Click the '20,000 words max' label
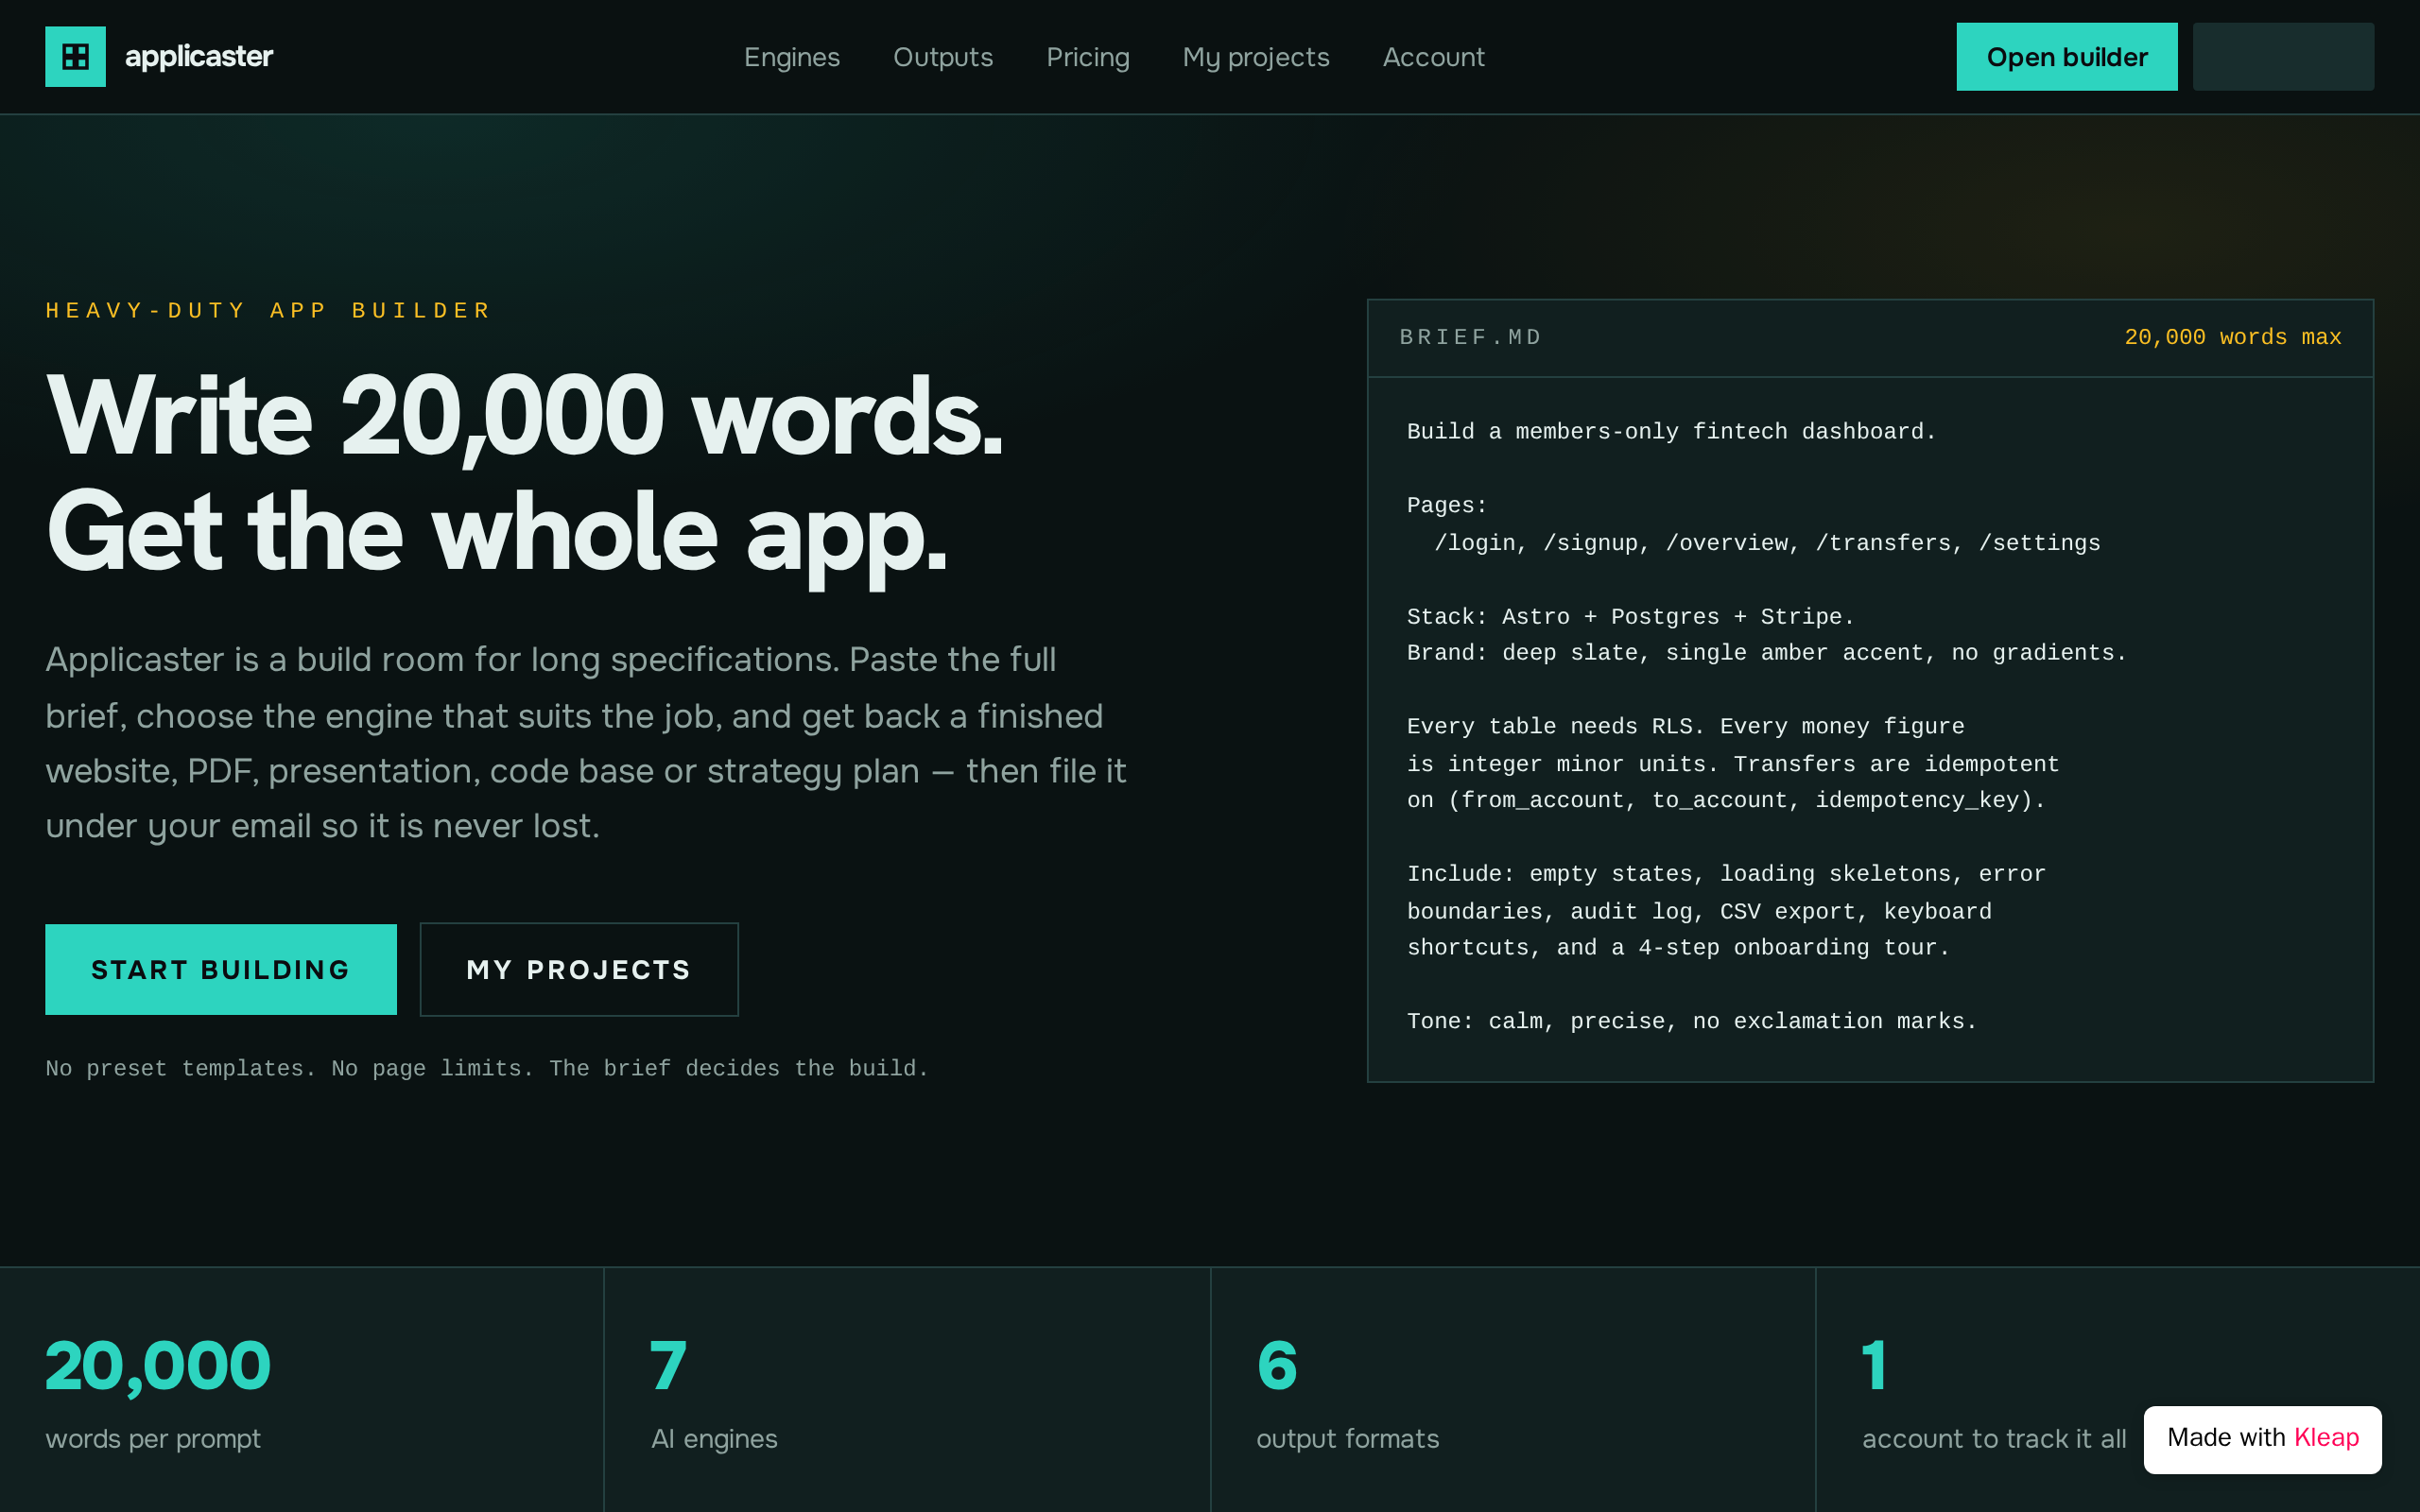Screen dimensions: 2420x1512 pos(2232,337)
